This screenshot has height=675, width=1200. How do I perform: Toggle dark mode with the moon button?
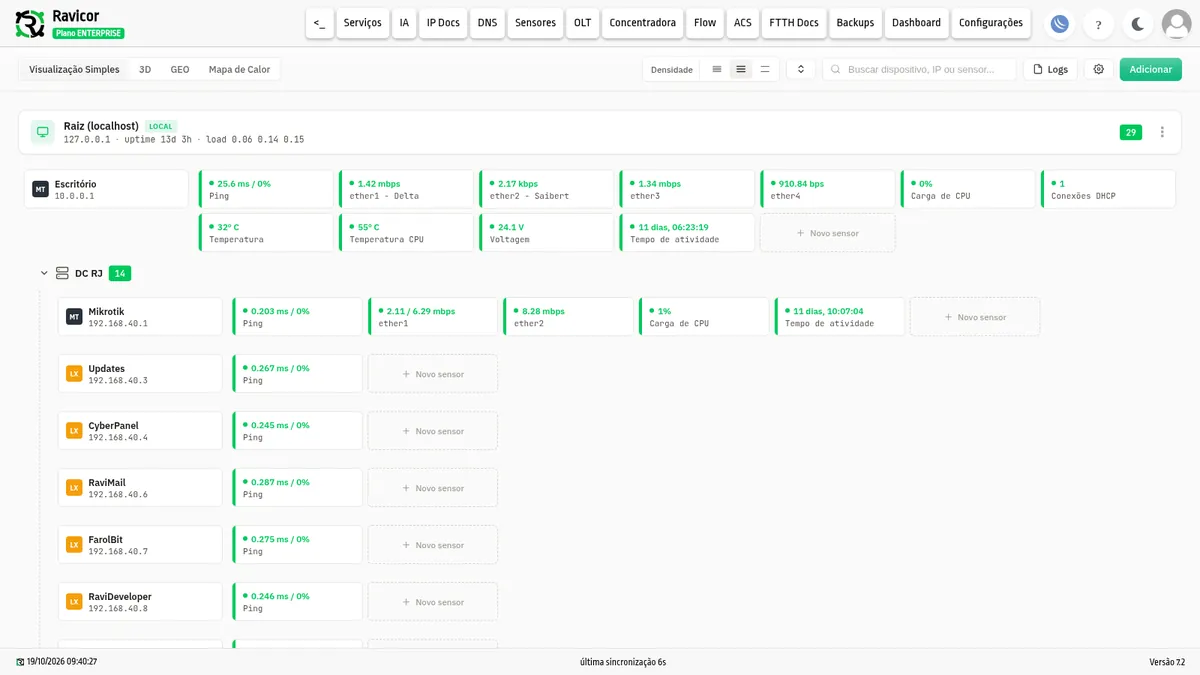(1137, 25)
